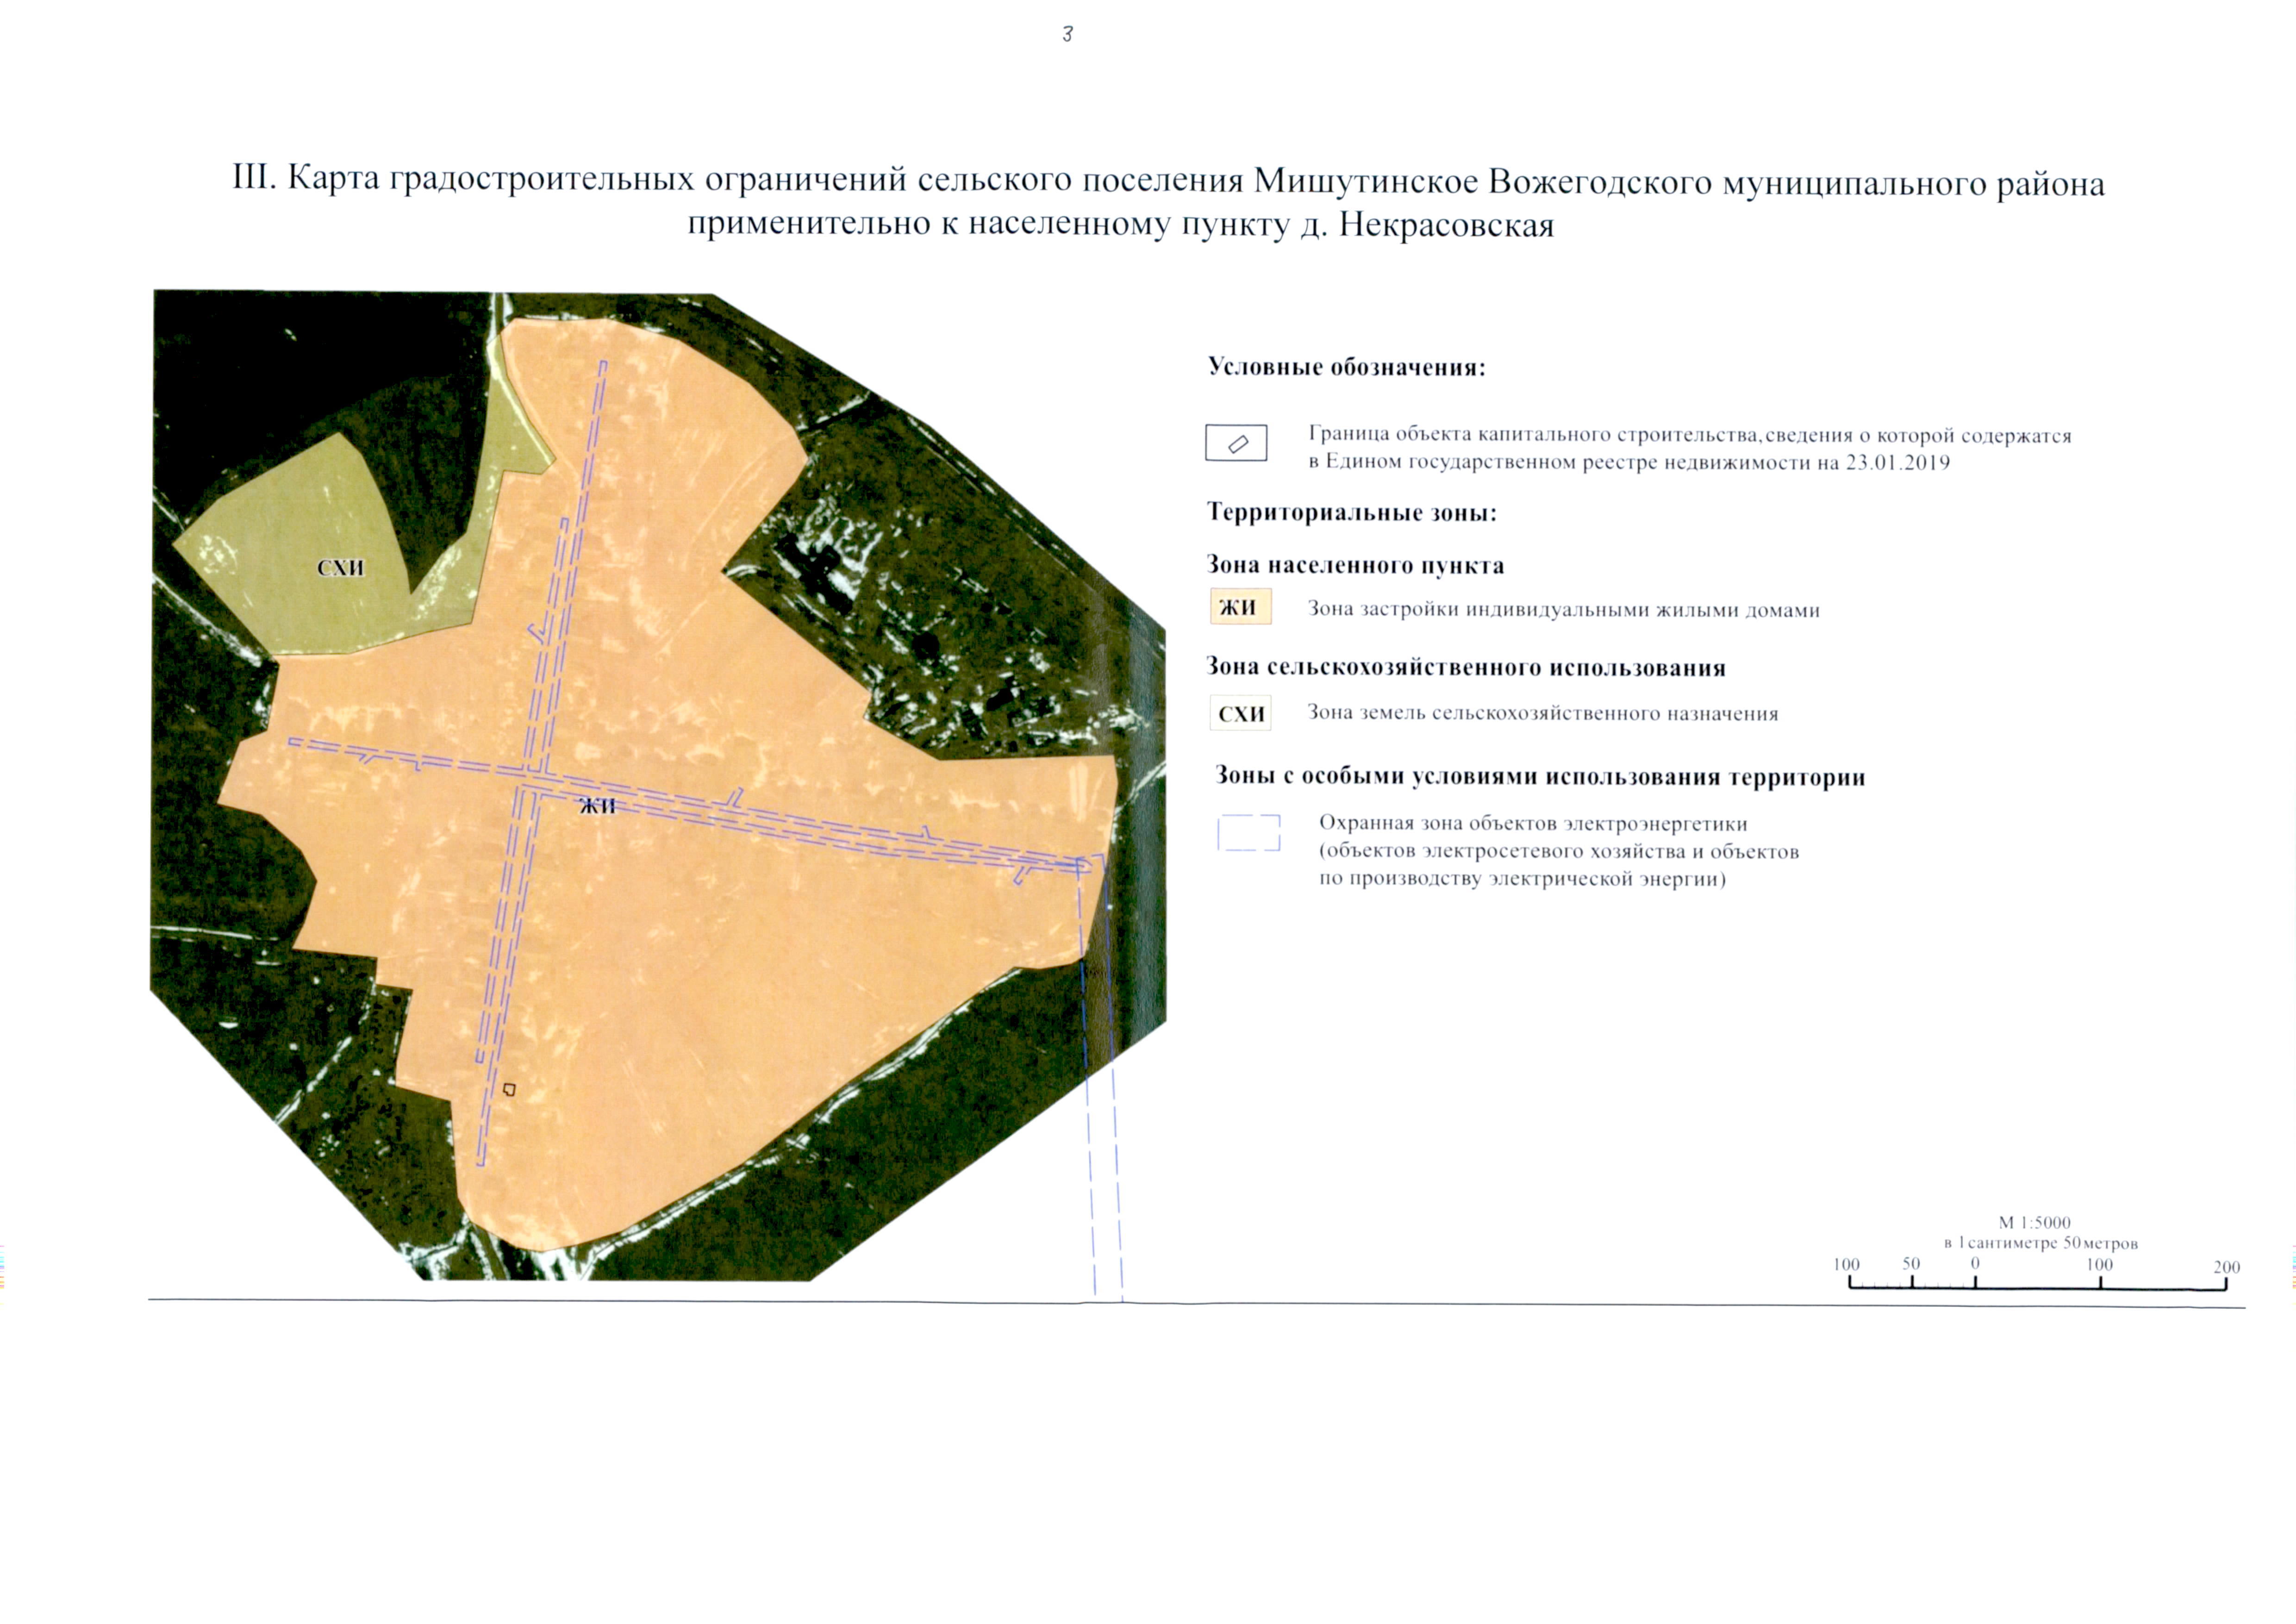The height and width of the screenshot is (1624, 2296).
Task: Click the 'М 1:5000' scale text
Action: (x=2034, y=1222)
